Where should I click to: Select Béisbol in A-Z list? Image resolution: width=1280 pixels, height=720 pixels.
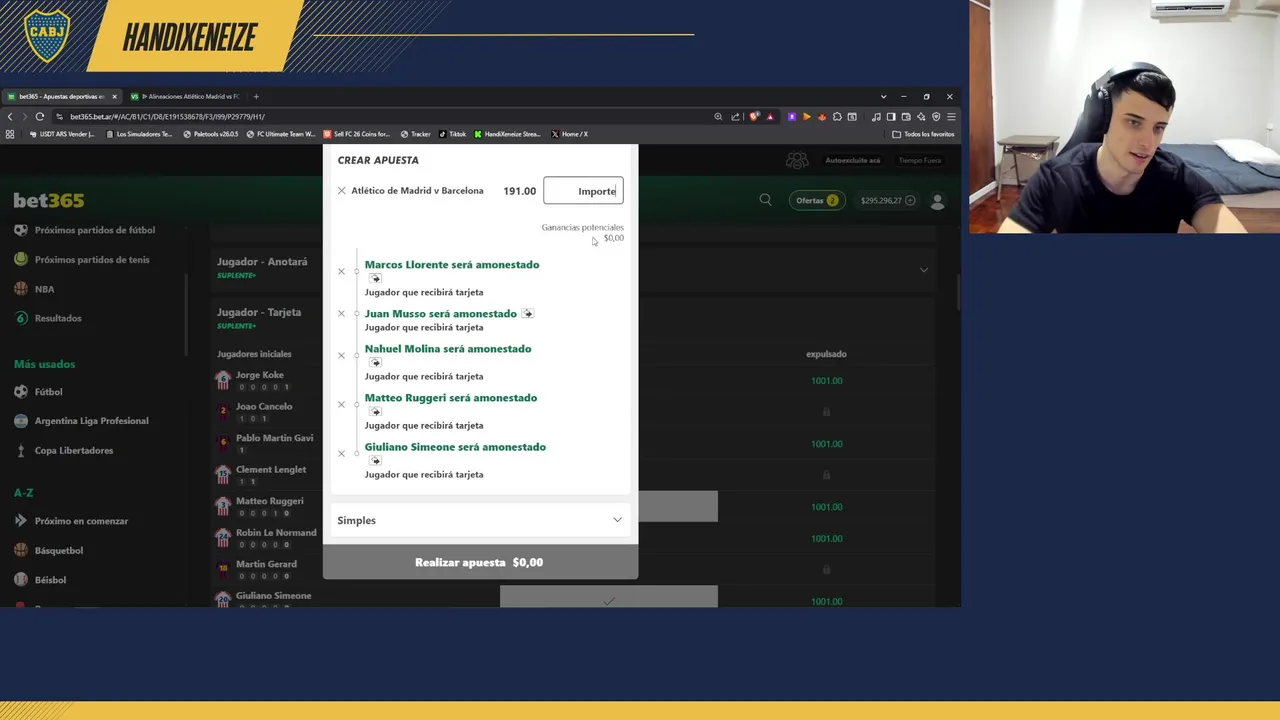(50, 580)
